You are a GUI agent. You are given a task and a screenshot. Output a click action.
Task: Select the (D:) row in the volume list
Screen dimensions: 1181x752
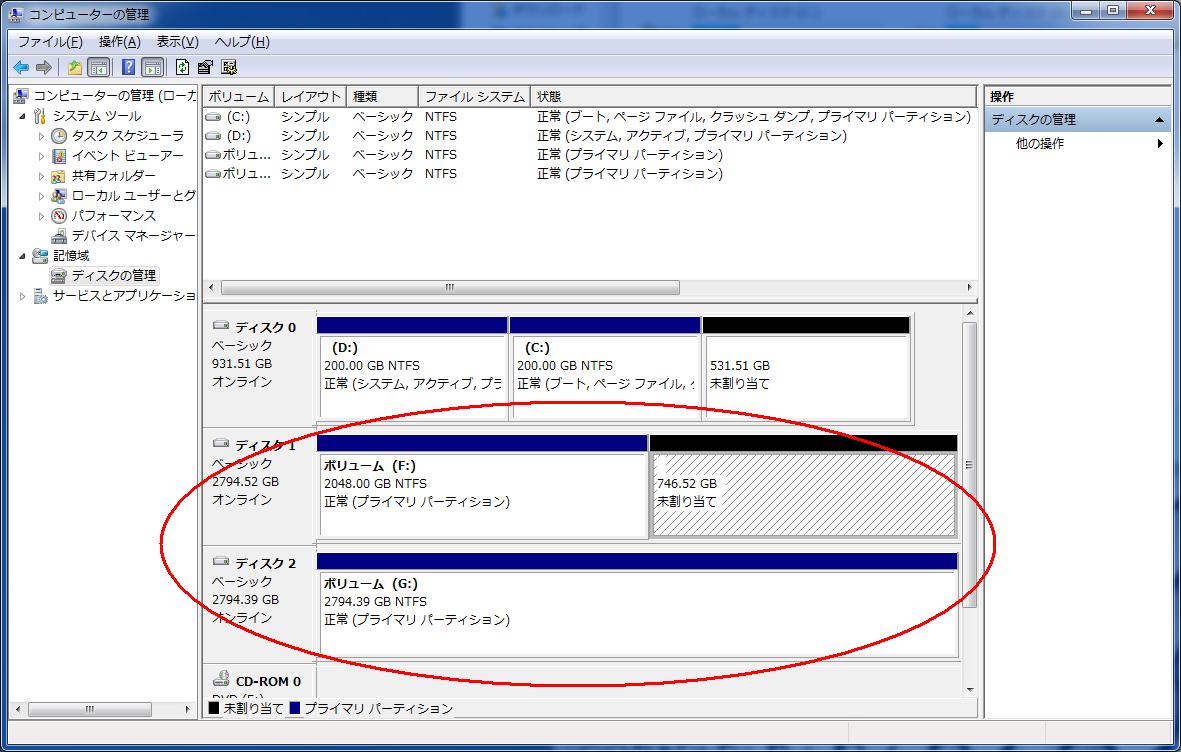(x=590, y=136)
